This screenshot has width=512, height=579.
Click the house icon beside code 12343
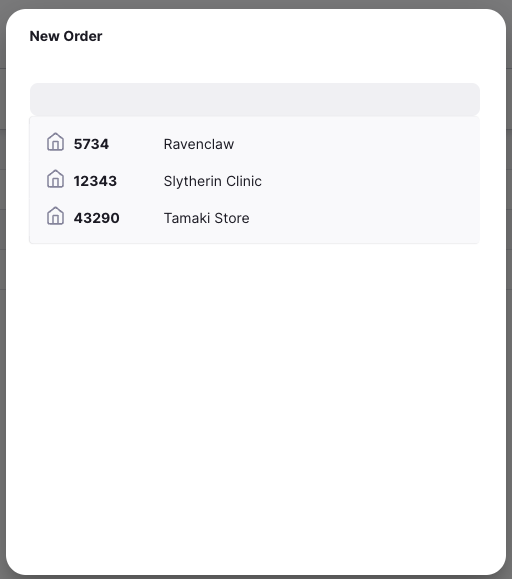[55, 179]
